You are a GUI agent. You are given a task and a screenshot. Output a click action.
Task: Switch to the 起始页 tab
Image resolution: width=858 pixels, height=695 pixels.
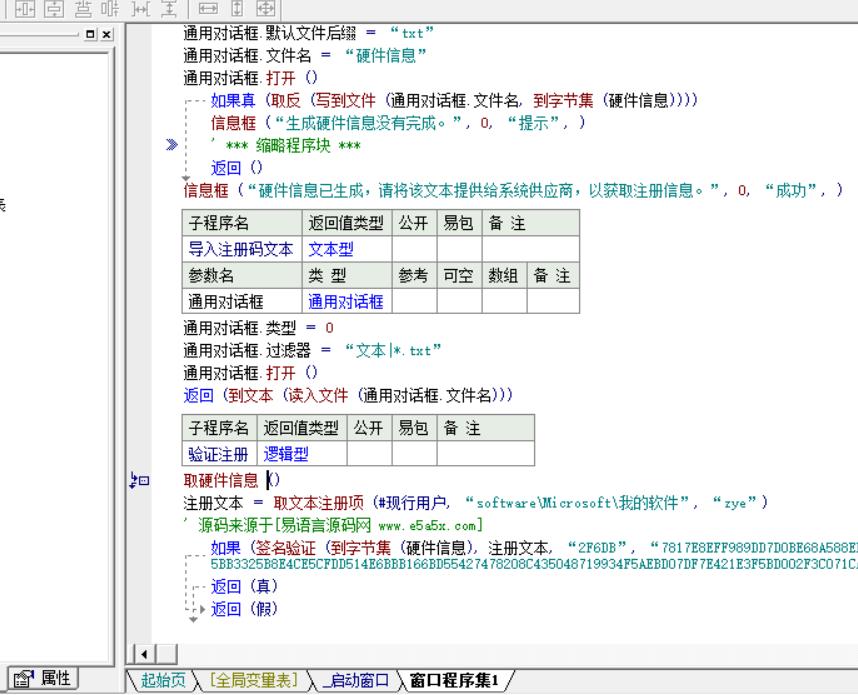click(162, 680)
